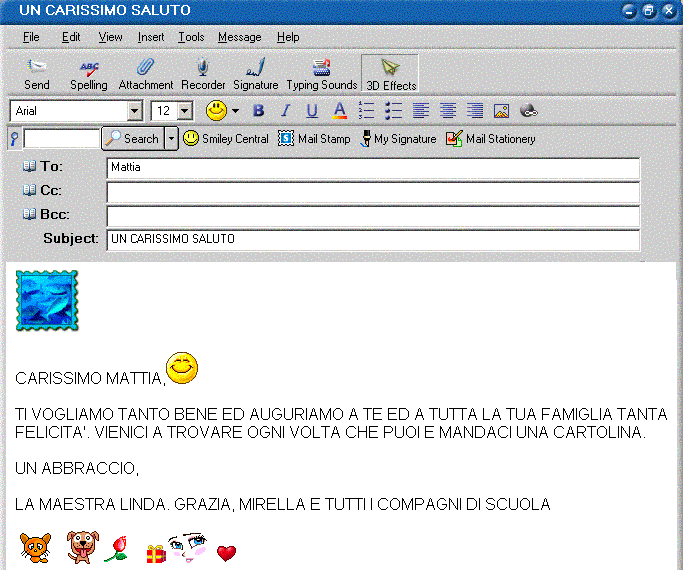Click line starting "LA MAESTRA LINDA"
Screen dimensions: 683x570
[x=283, y=504]
